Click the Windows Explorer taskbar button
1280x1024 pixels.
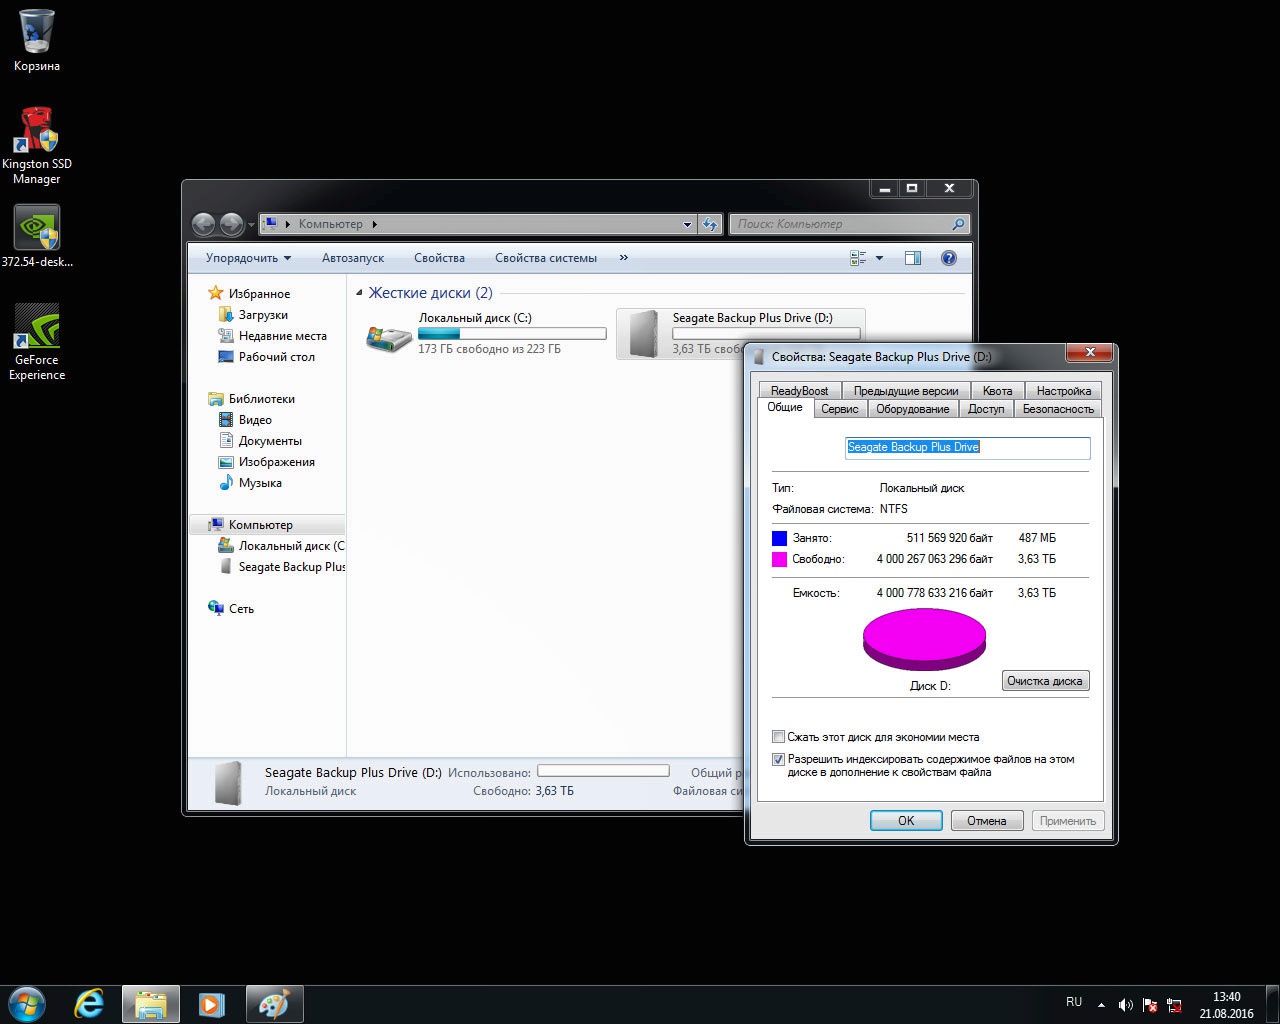[151, 1004]
